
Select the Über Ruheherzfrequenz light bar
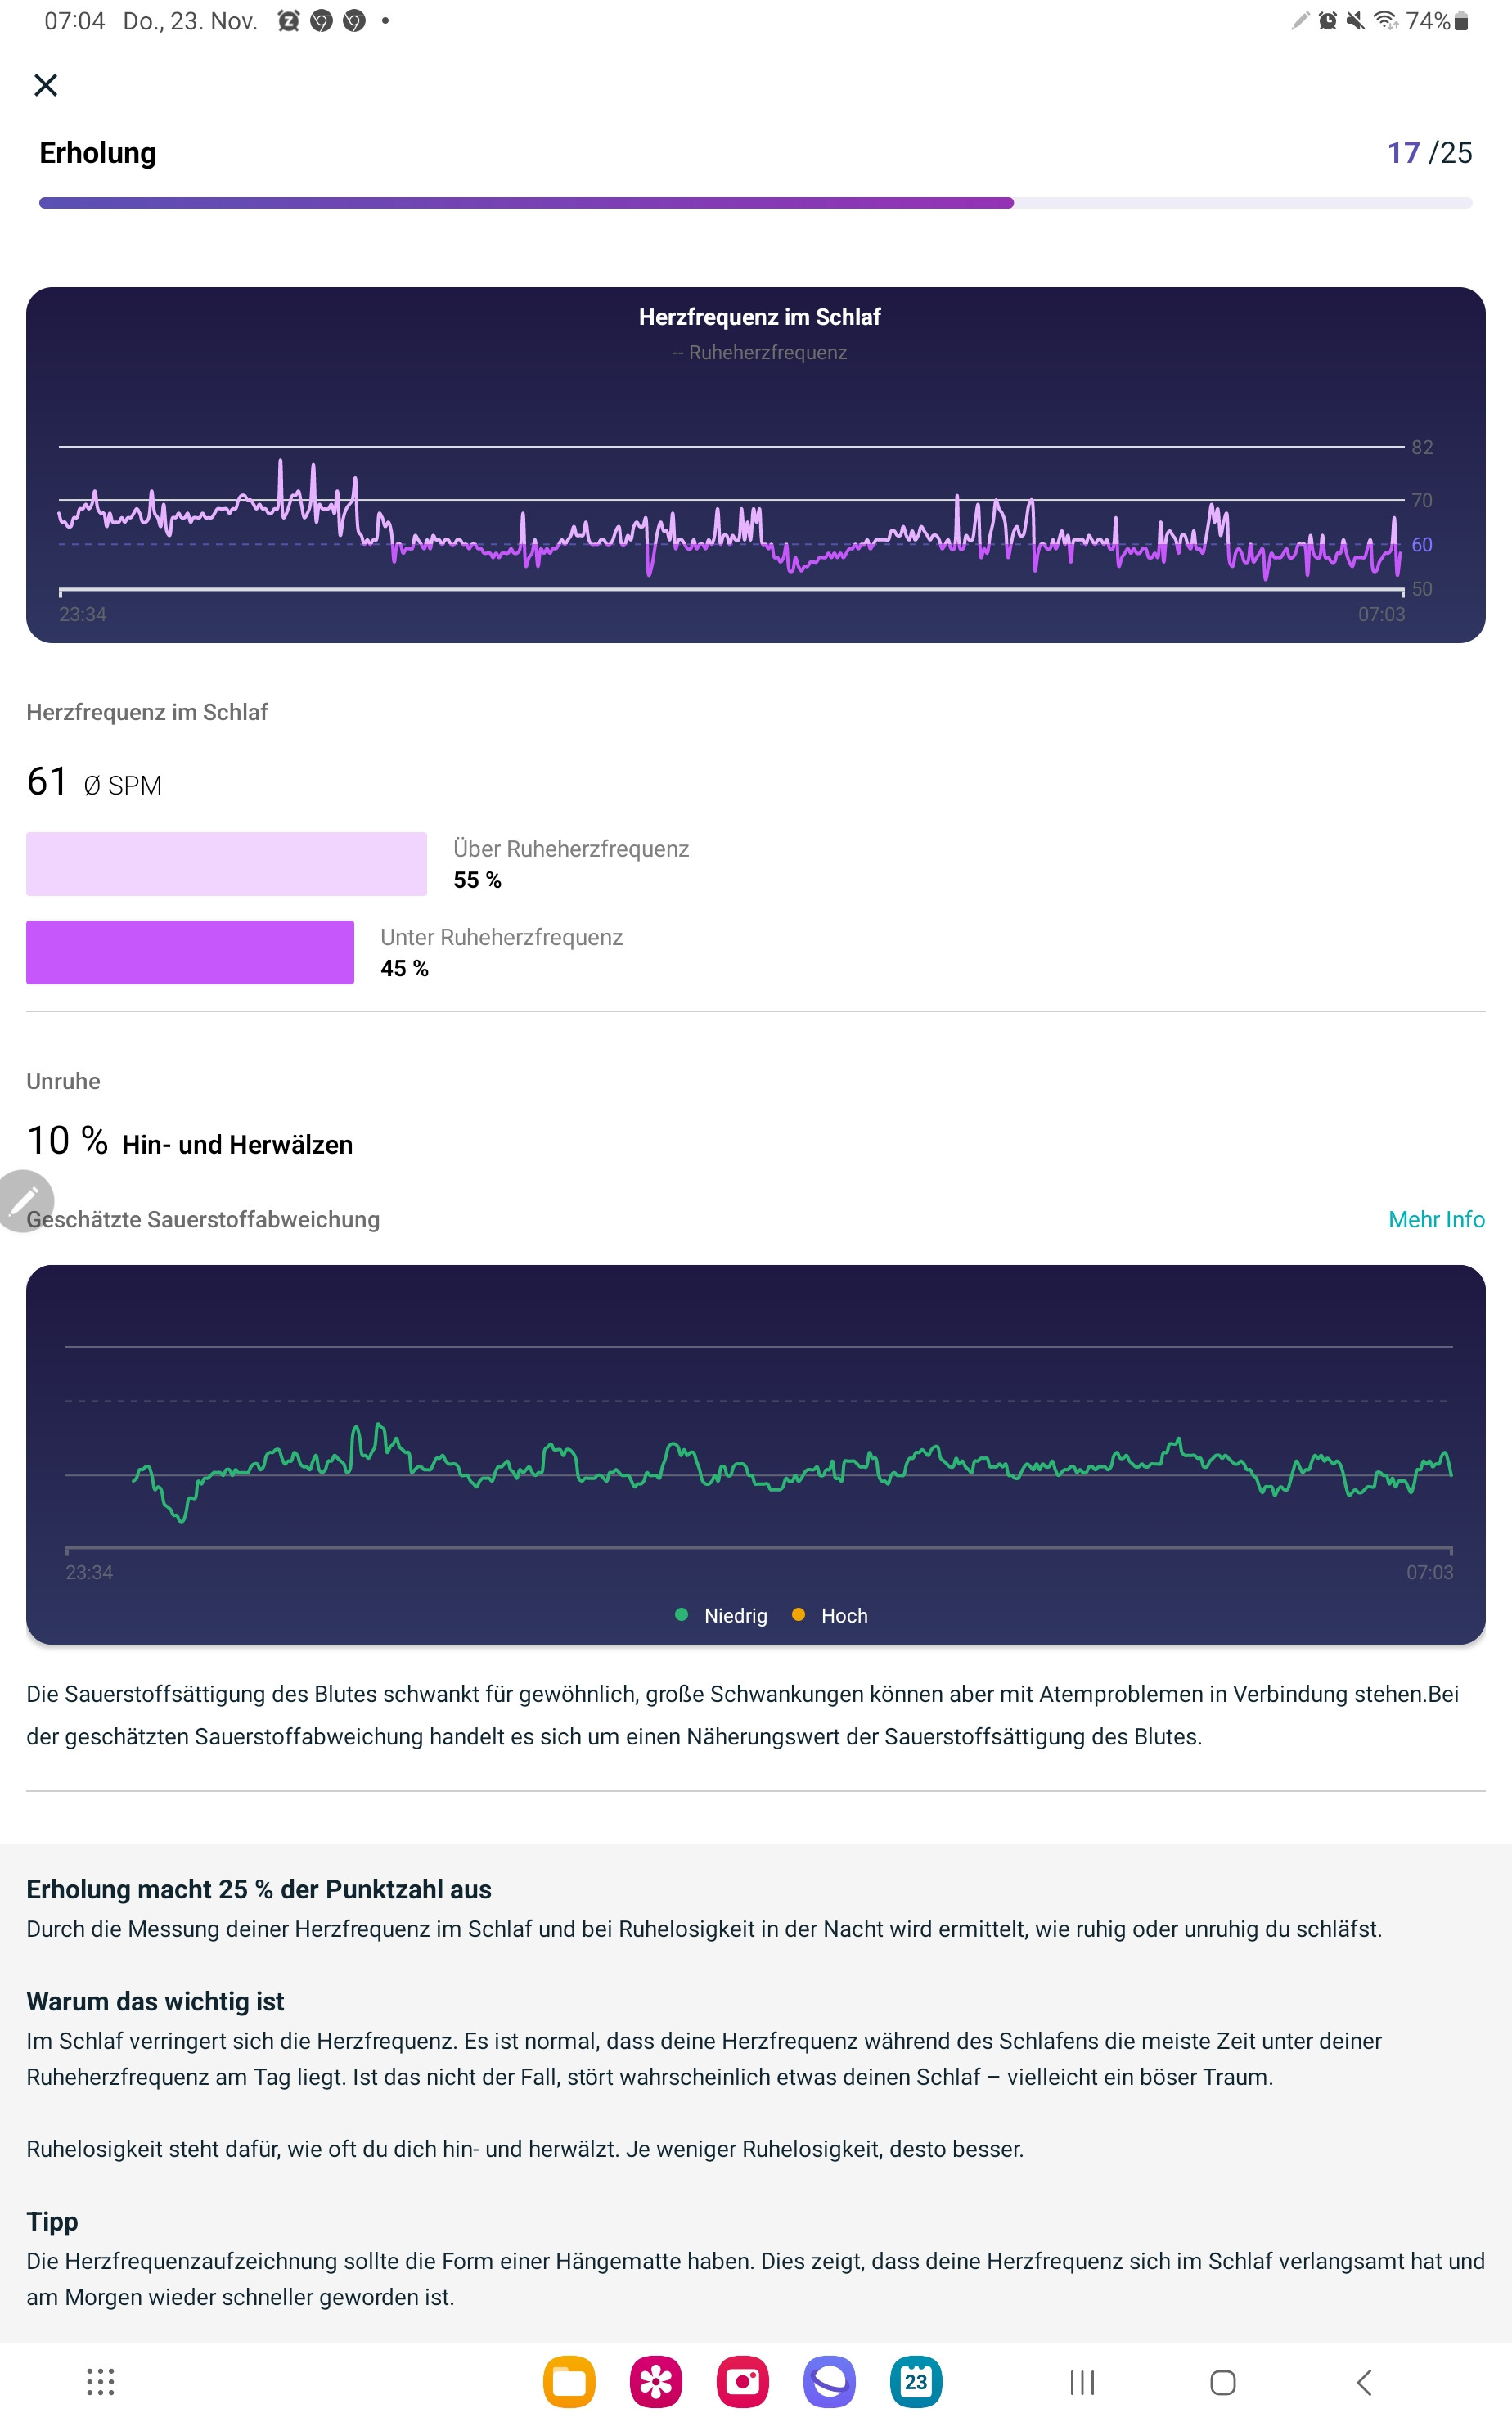coord(226,864)
